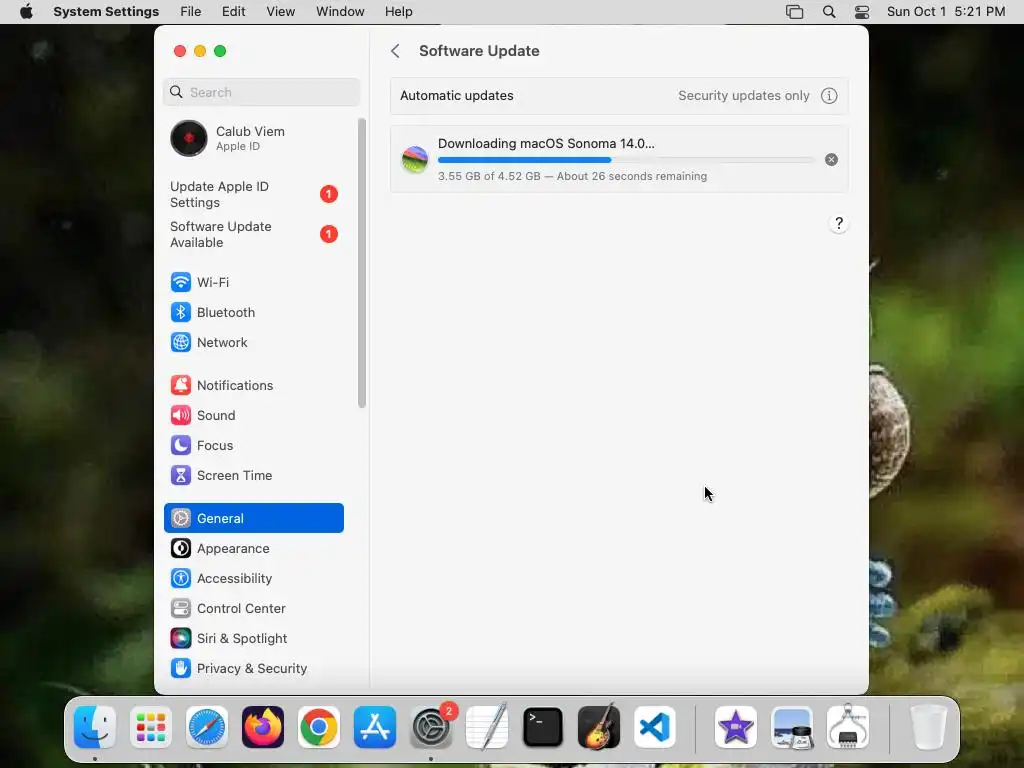
Task: Open iMovie from the Dock
Action: (x=735, y=727)
